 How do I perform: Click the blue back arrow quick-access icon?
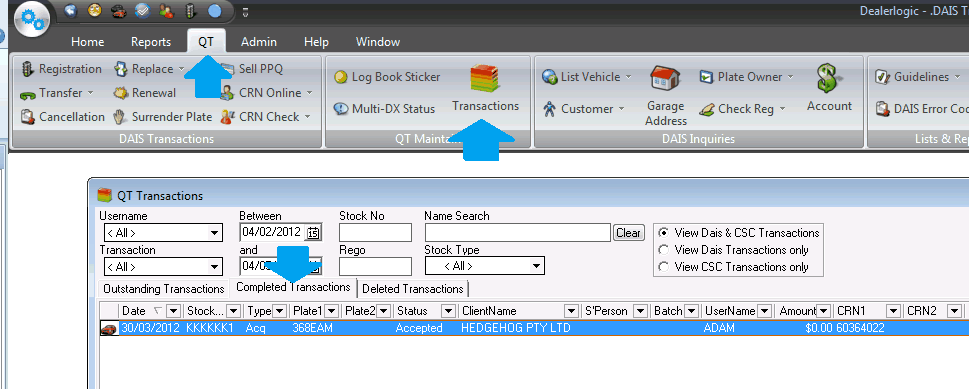(70, 11)
